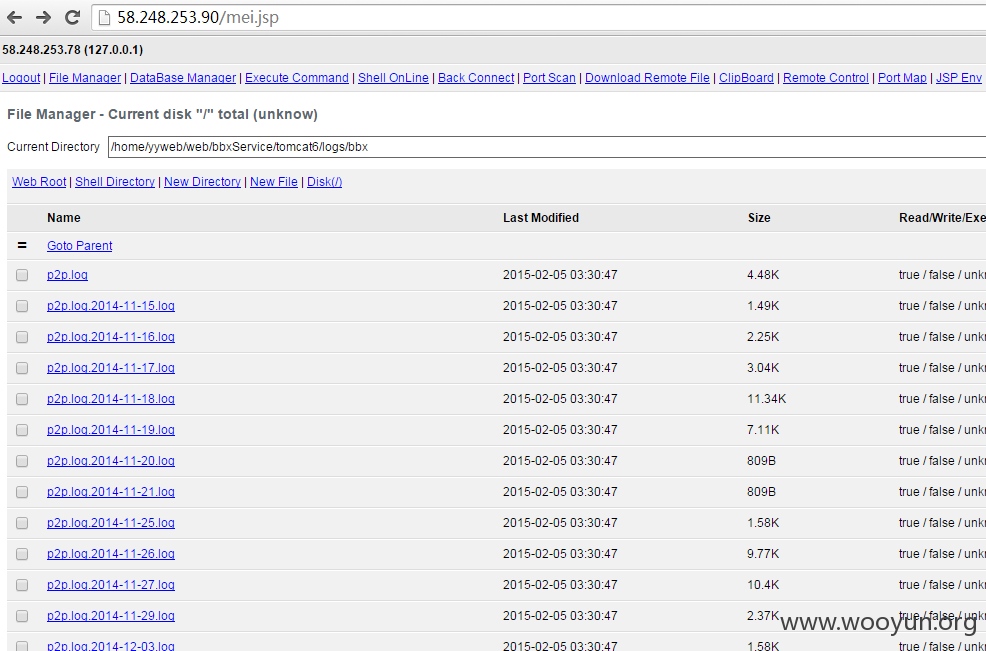Open Execute Command page
The width and height of the screenshot is (986, 651).
pyautogui.click(x=297, y=78)
